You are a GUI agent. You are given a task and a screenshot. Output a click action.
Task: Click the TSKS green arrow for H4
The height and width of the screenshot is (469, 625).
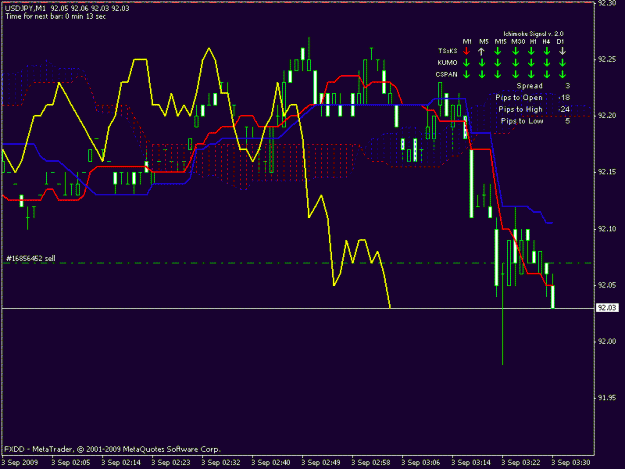[547, 51]
